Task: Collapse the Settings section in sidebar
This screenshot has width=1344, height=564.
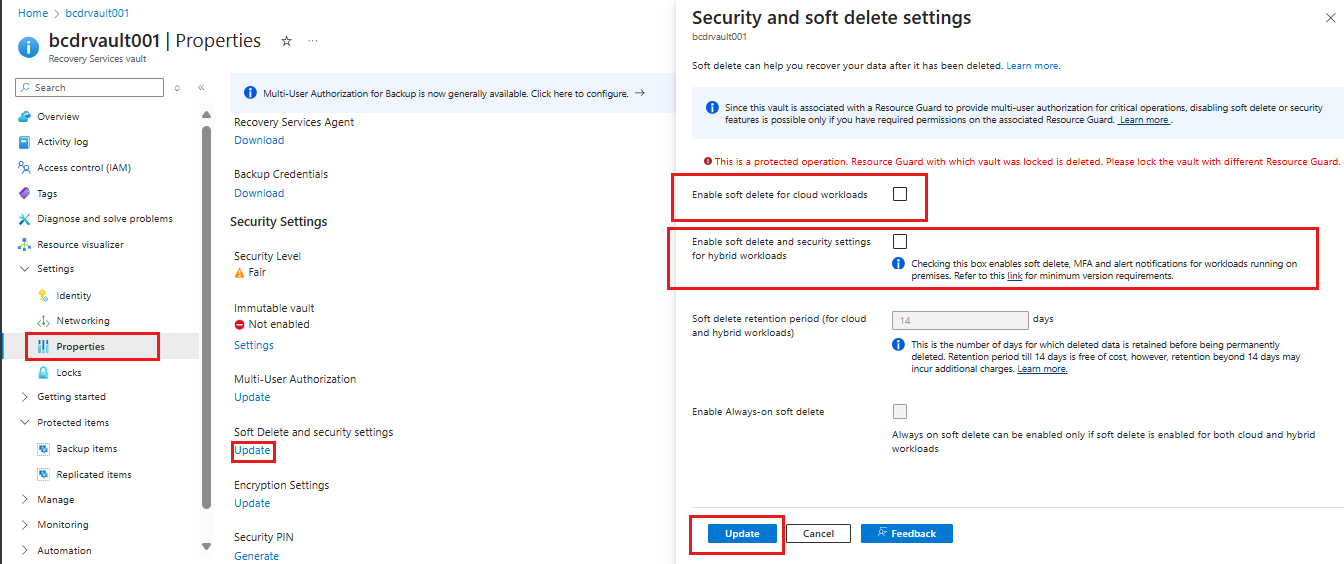Action: coord(25,269)
